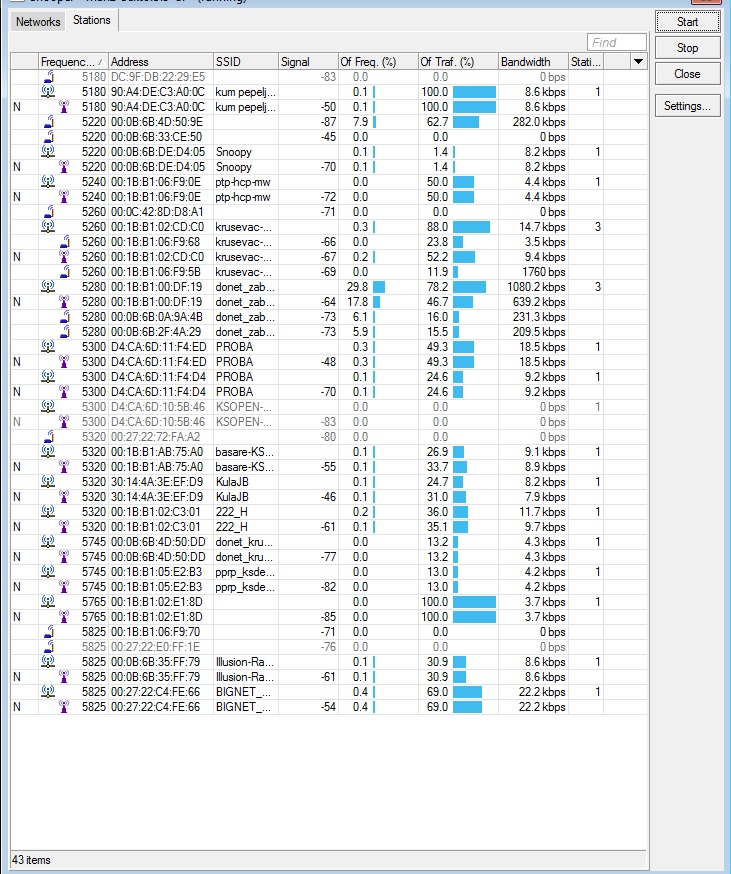Select SSID basare-KS with signal -55
Screen dimensions: 731x874
(245, 467)
